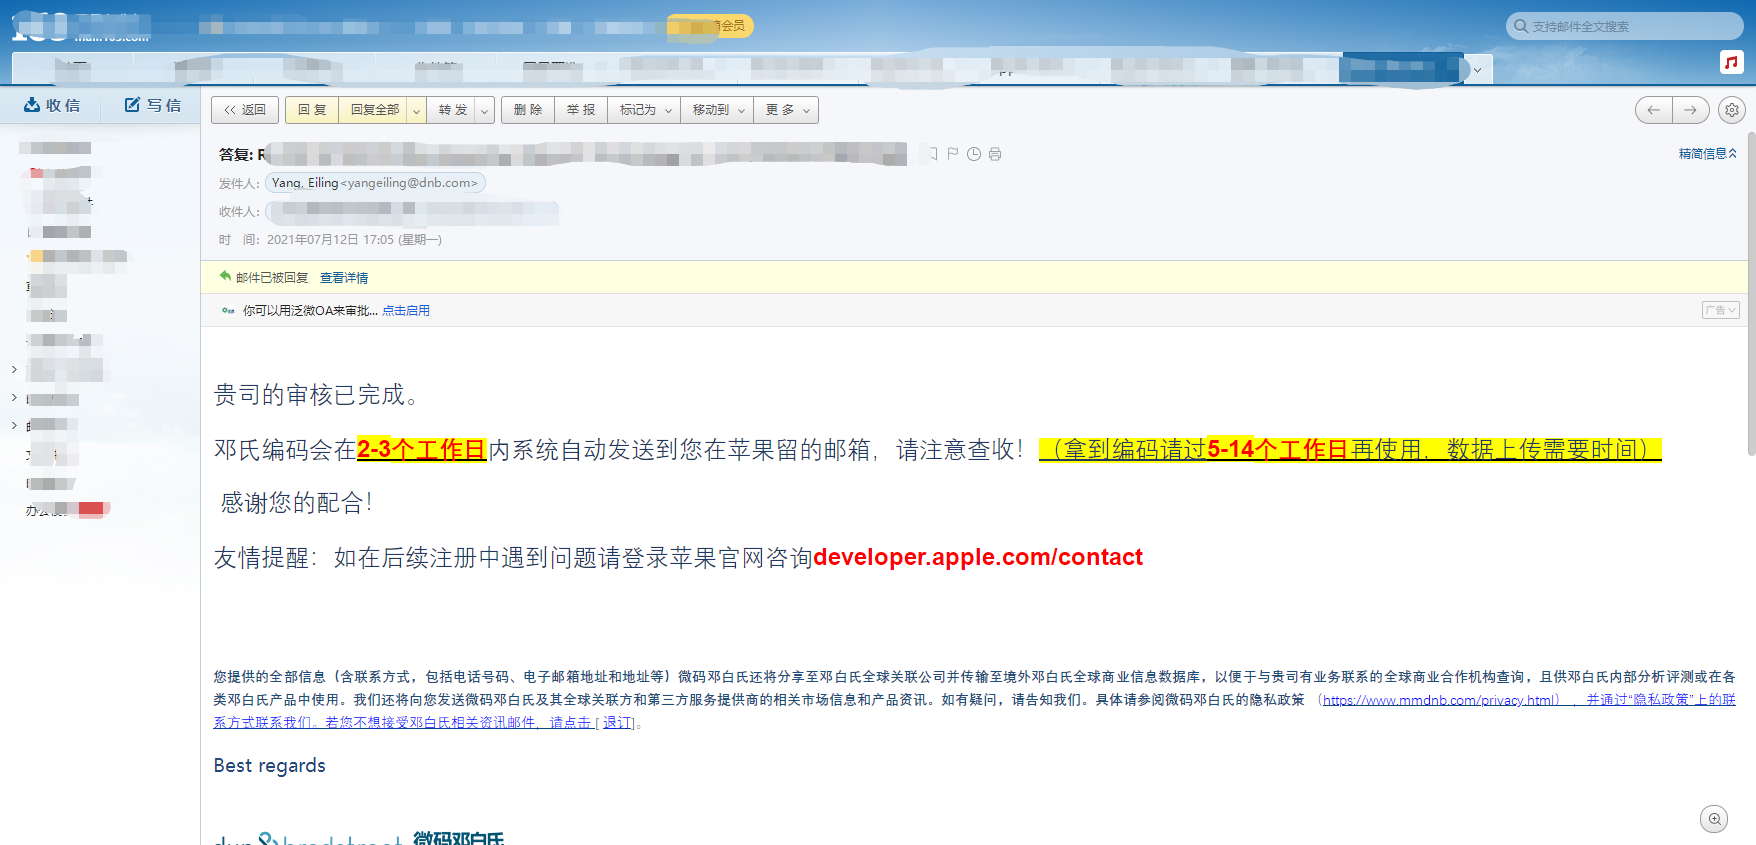The image size is (1756, 845).
Task: Go back with the 返回 button
Action: (x=245, y=110)
